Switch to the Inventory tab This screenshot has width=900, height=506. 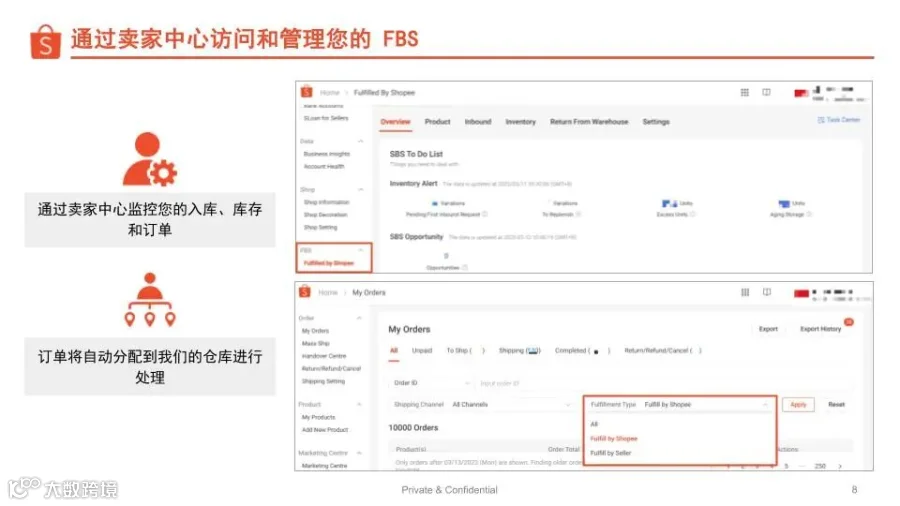(x=521, y=122)
